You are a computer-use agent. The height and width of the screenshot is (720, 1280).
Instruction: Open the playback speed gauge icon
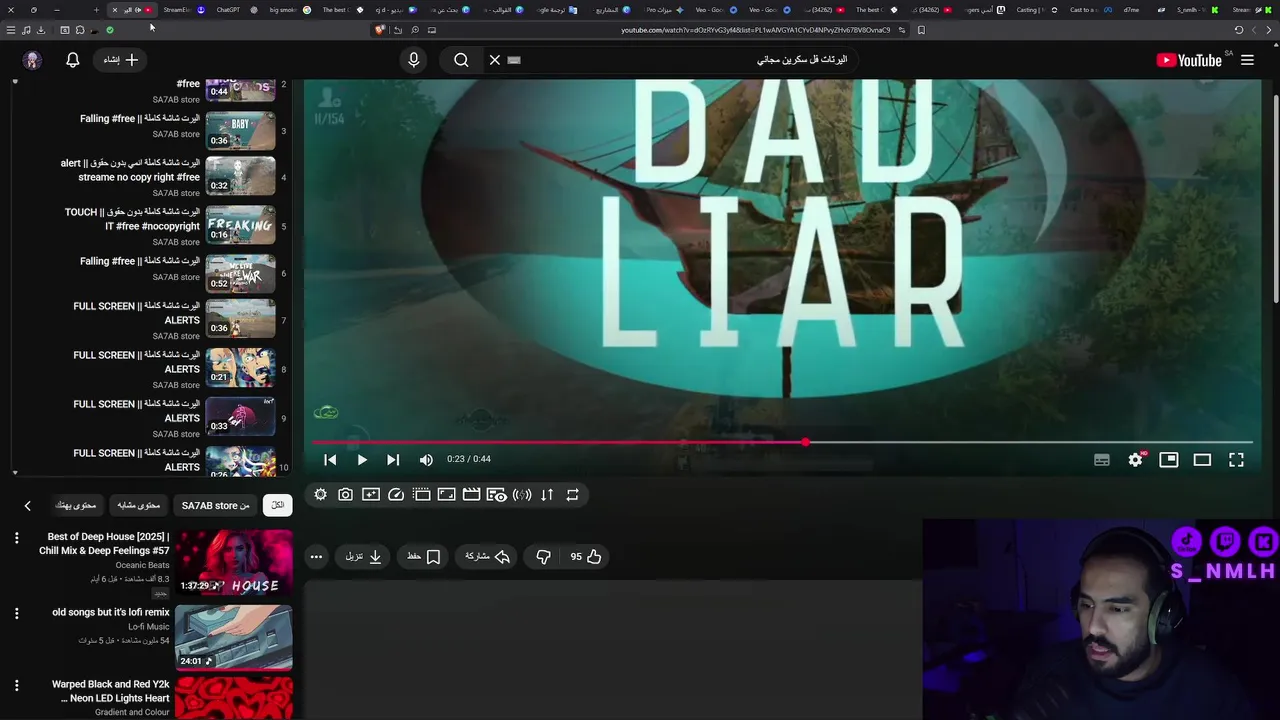pos(396,495)
